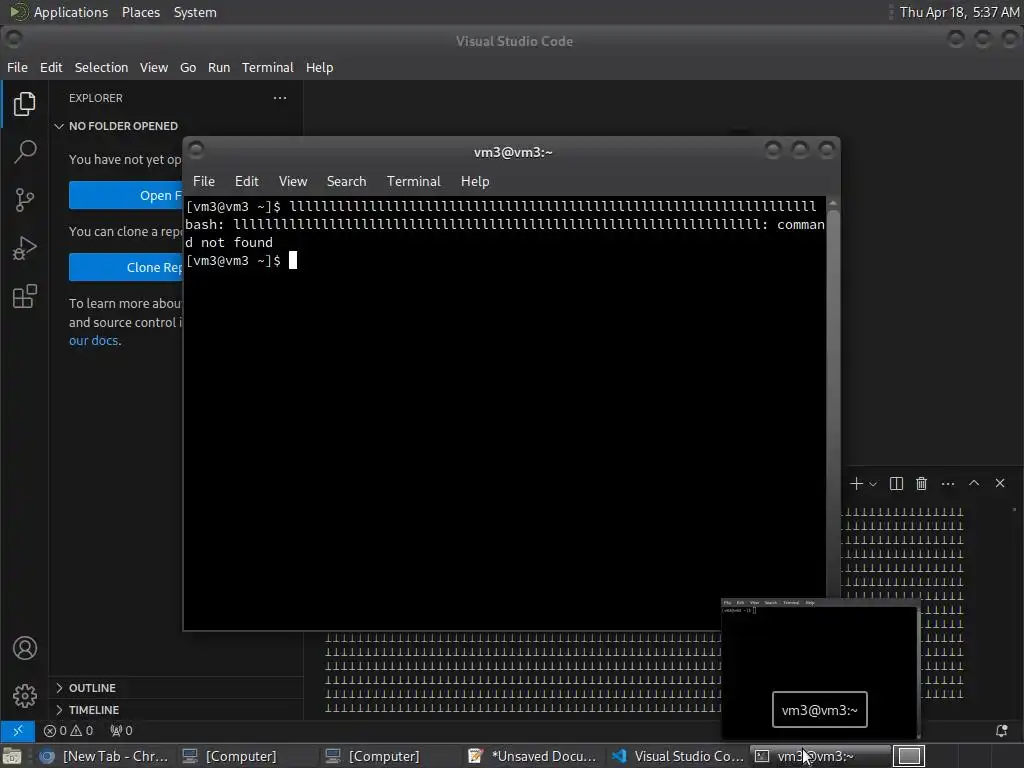Click the ports forwarded indicator showing 0
This screenshot has width=1024, height=768.
[x=121, y=730]
